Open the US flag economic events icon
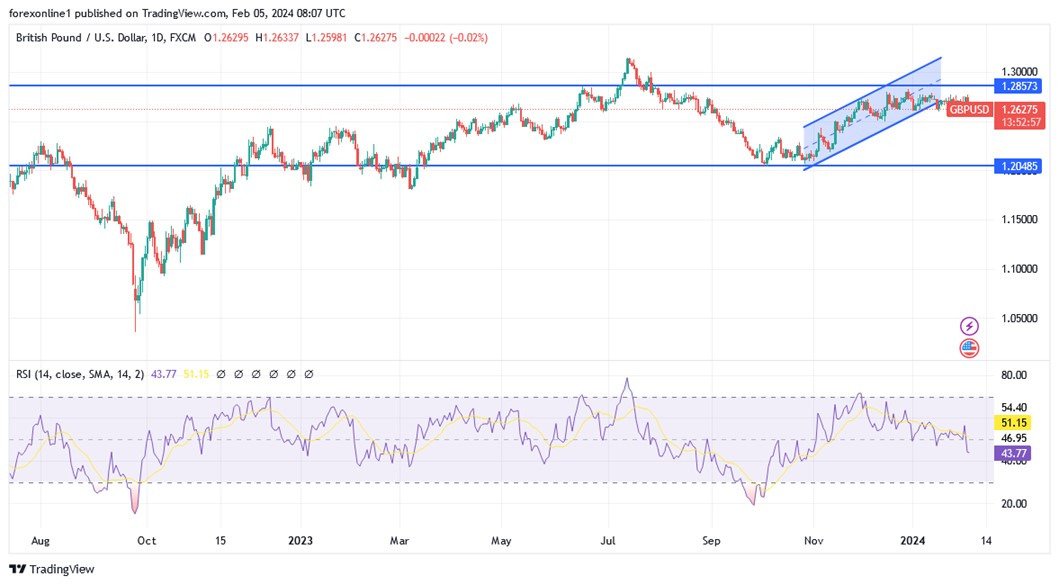Screen dimensions: 1059x585 tap(968, 347)
